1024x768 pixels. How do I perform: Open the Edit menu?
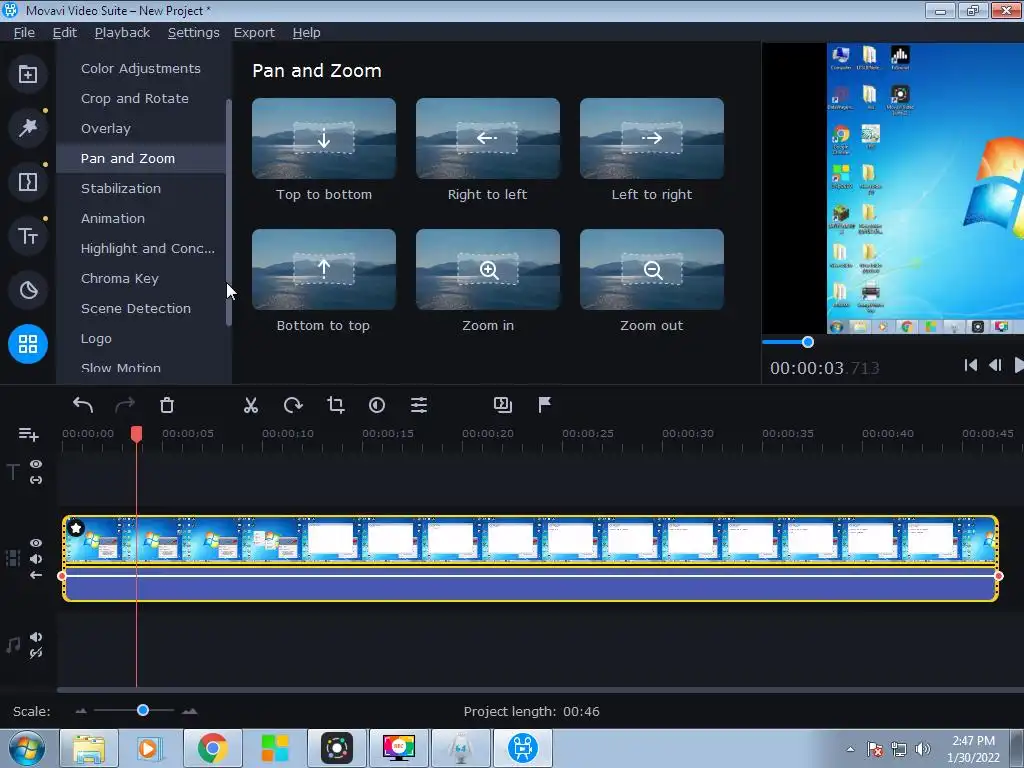65,33
